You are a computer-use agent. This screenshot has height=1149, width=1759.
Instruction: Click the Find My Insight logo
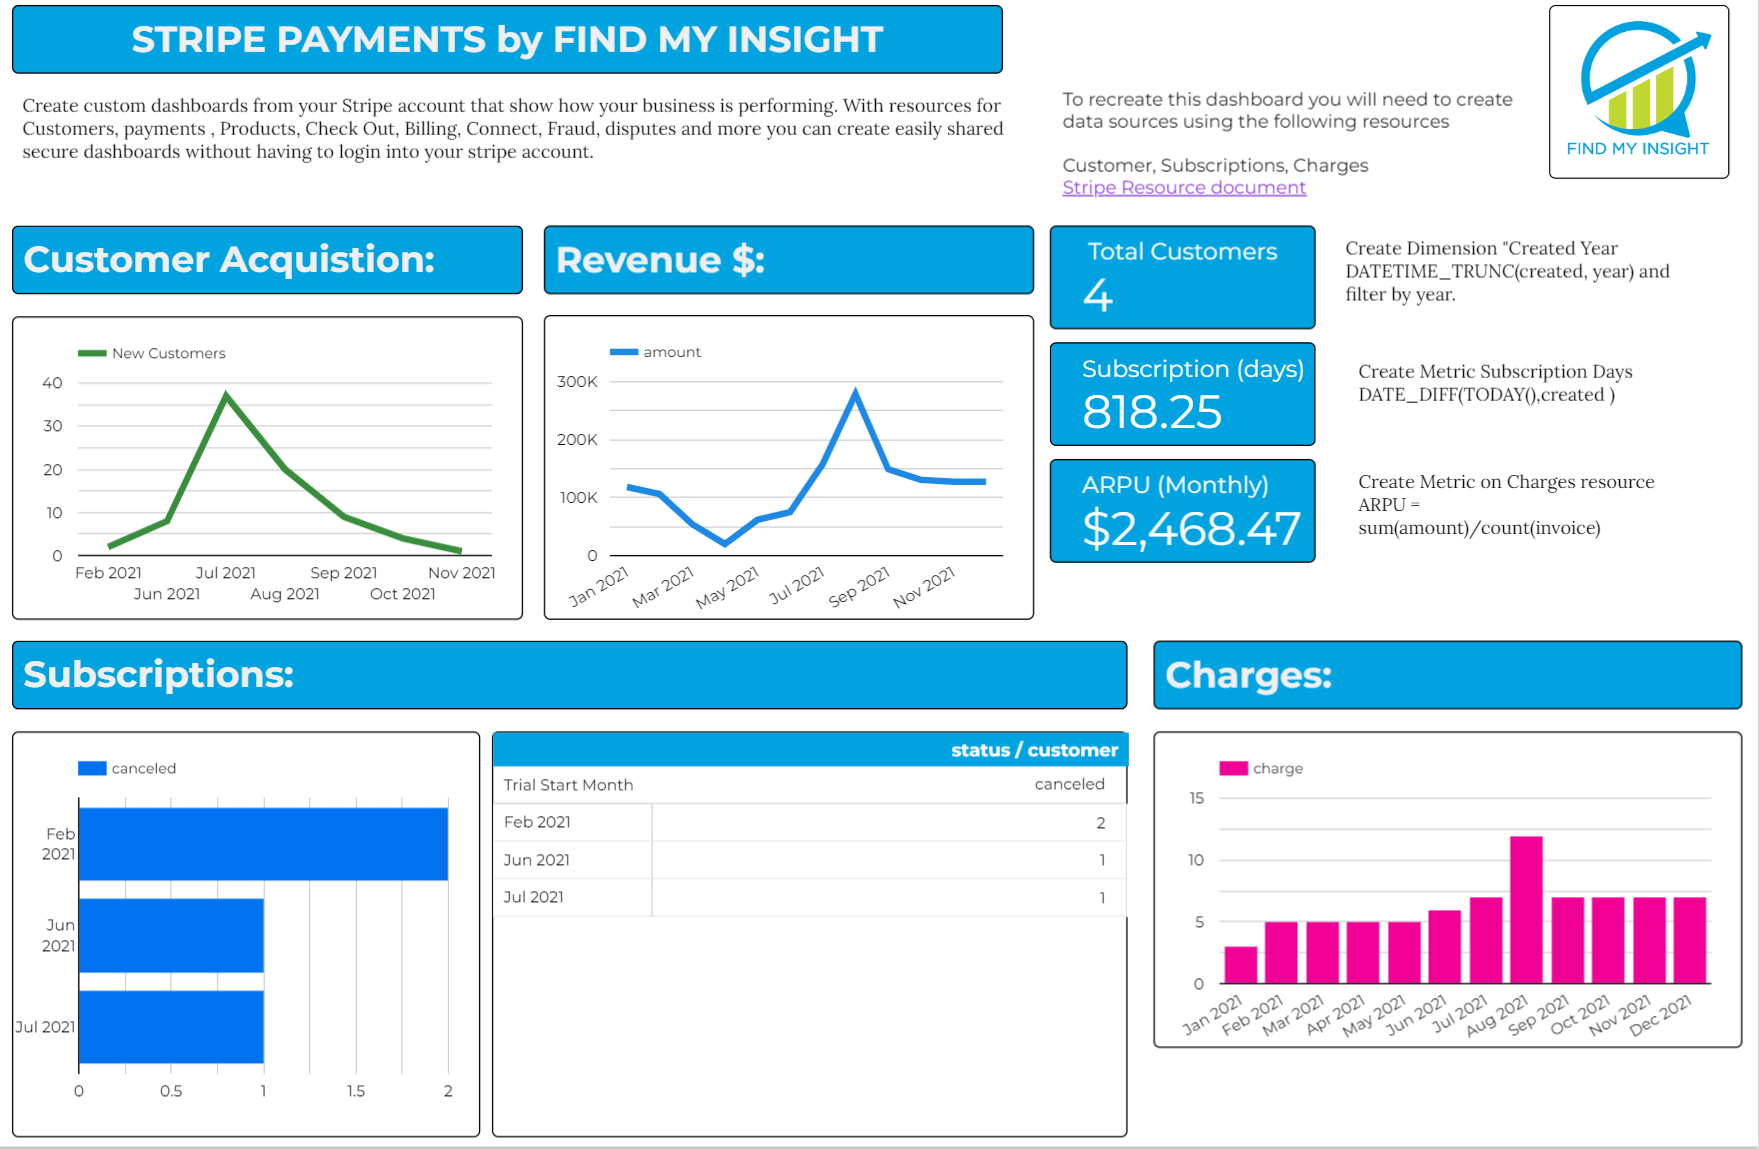1639,92
